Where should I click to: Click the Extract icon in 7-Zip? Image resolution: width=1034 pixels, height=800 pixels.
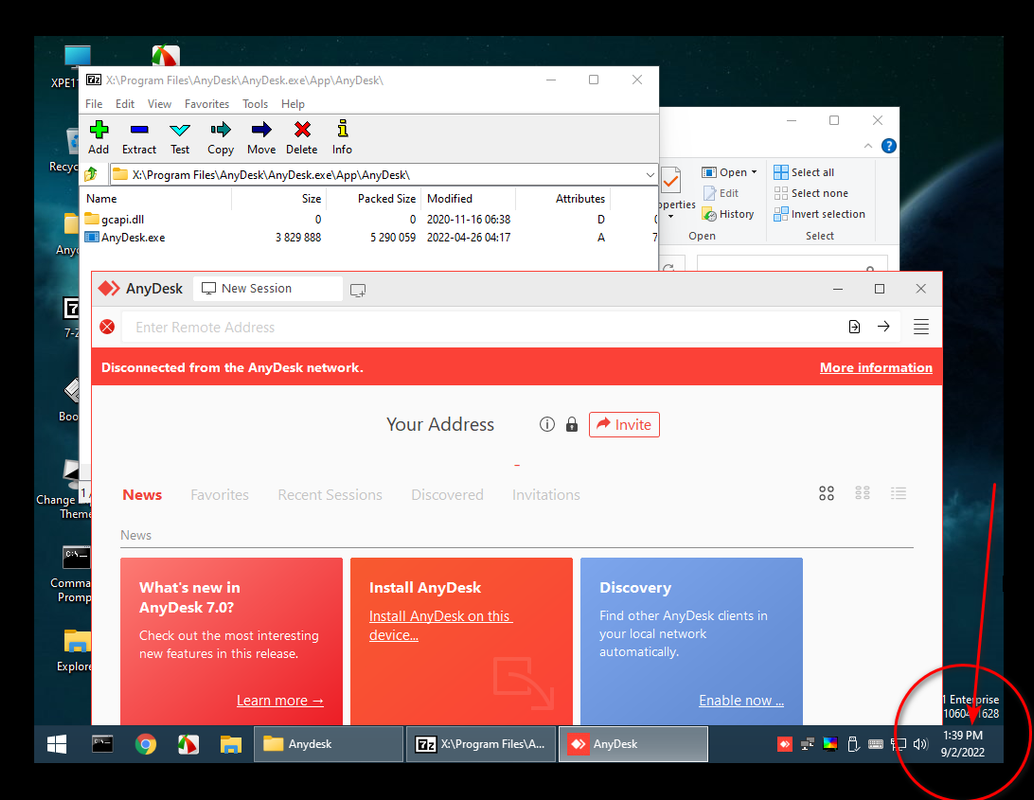point(139,138)
